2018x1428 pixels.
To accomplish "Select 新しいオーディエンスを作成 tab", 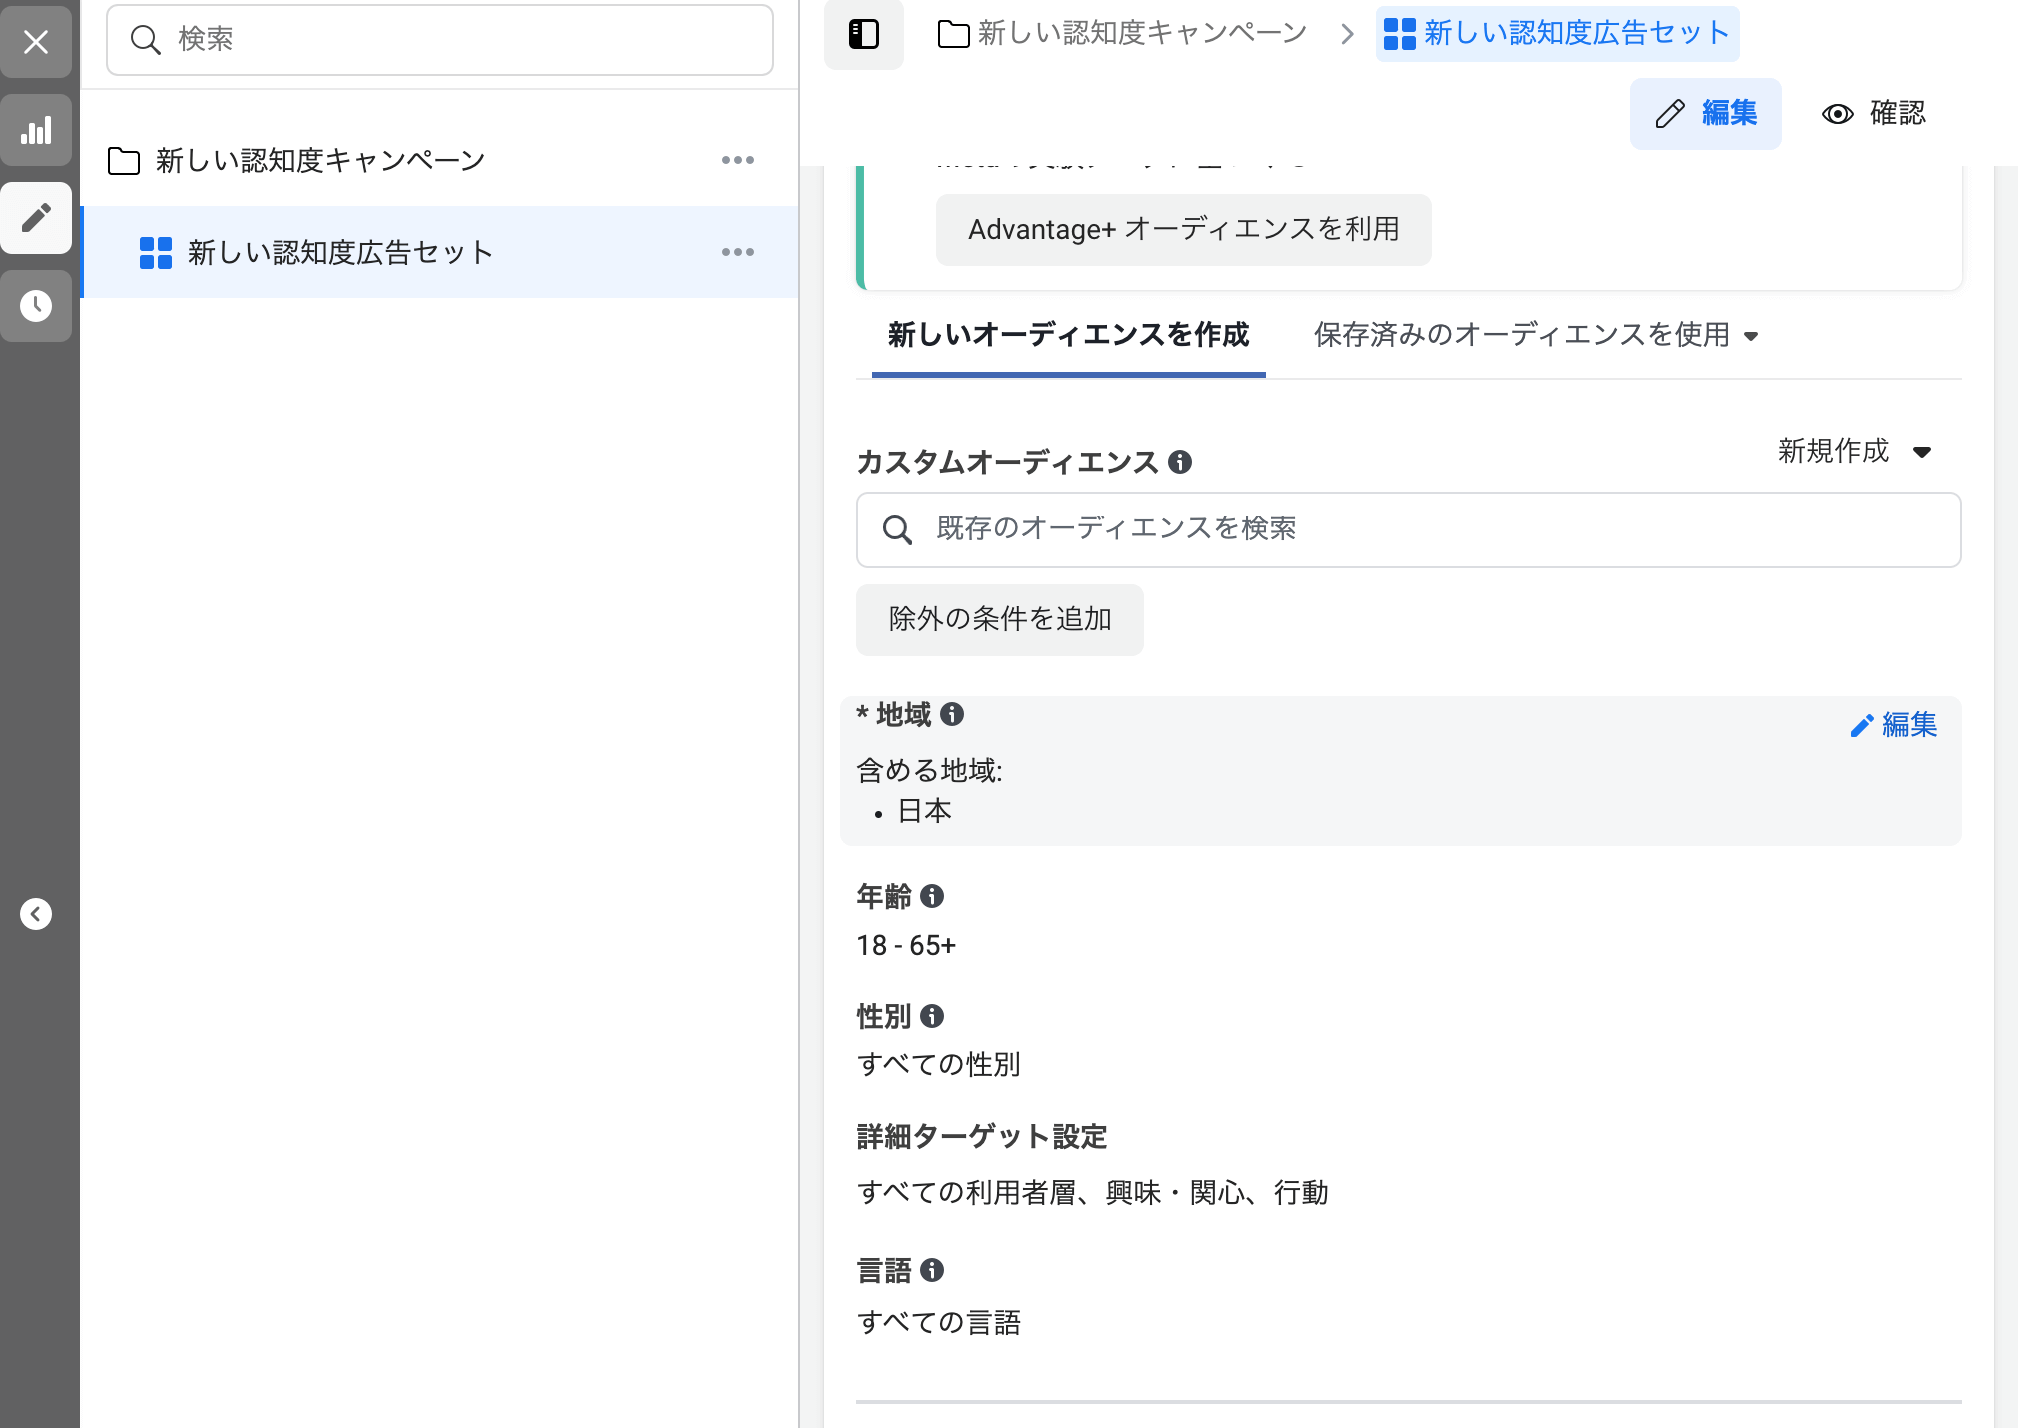I will tap(1069, 335).
